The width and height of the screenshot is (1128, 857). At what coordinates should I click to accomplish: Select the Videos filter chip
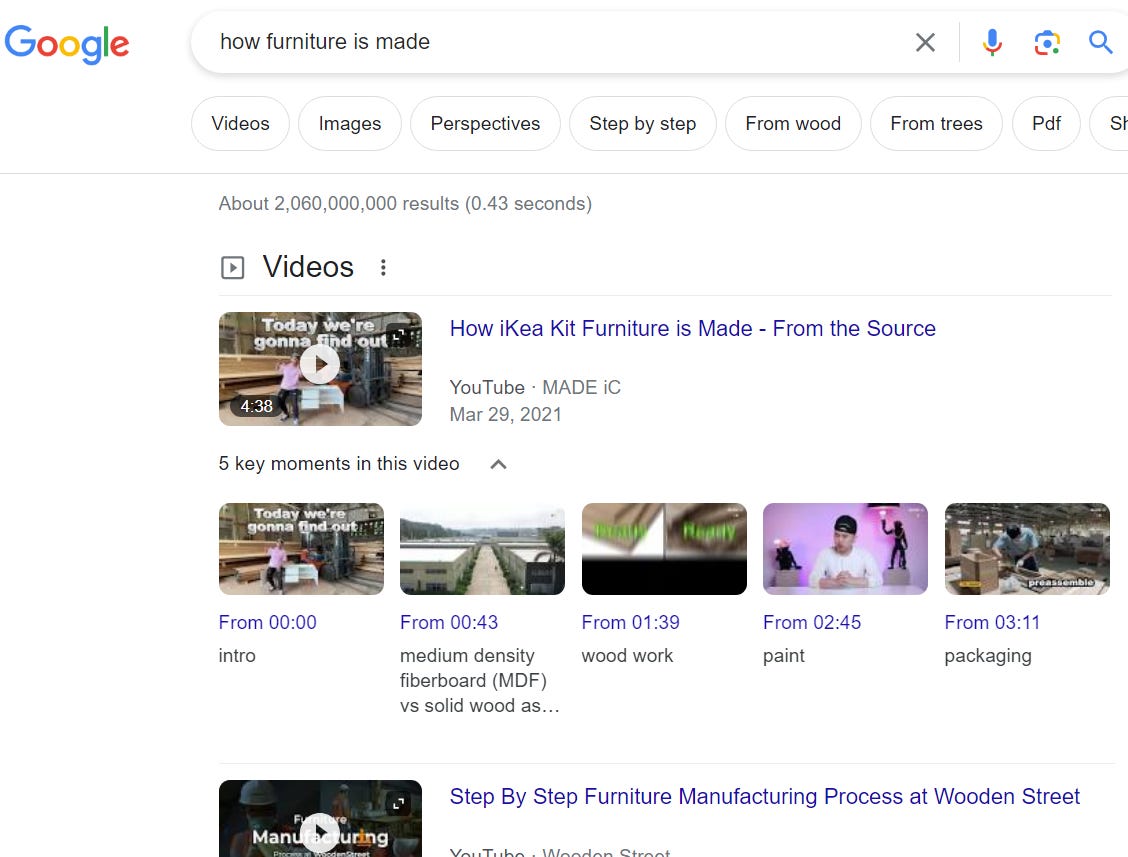click(x=240, y=124)
